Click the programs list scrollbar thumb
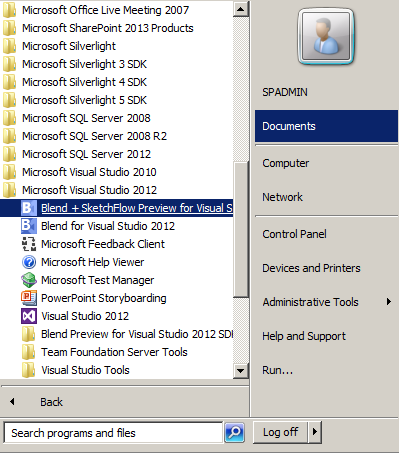Image resolution: width=399 pixels, height=453 pixels. (241, 229)
